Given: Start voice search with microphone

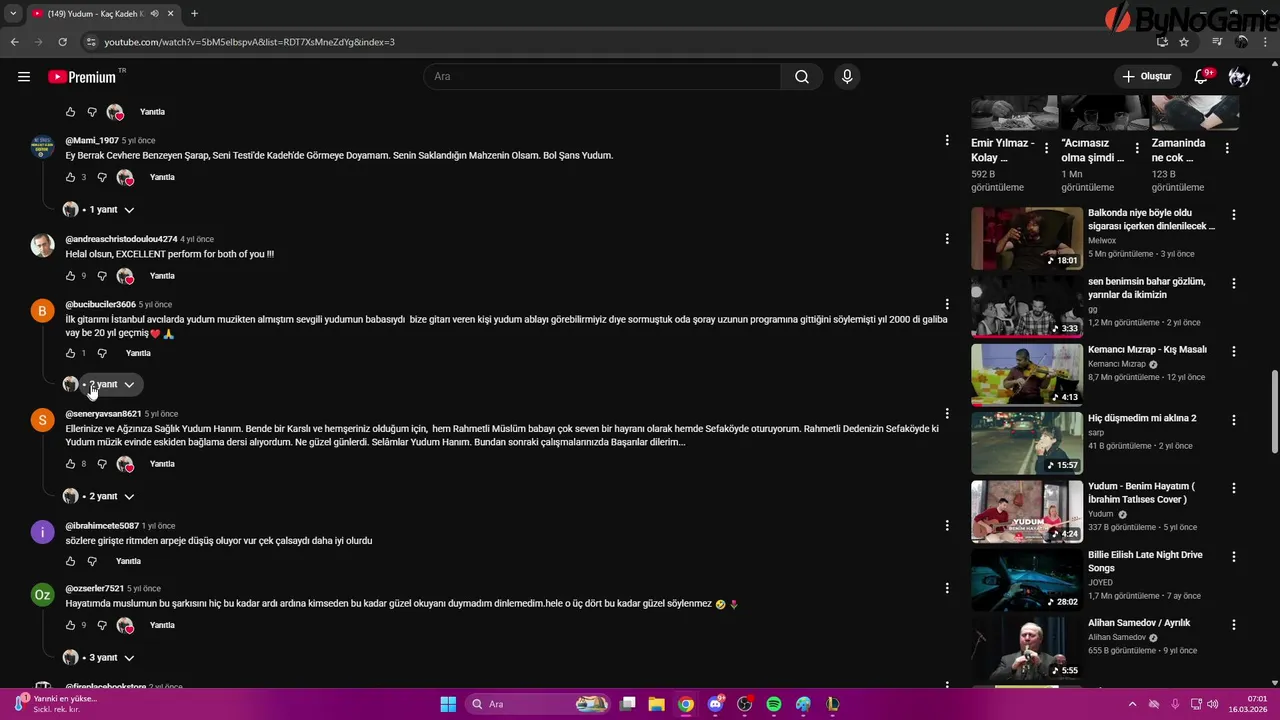Looking at the screenshot, I should click(x=847, y=77).
